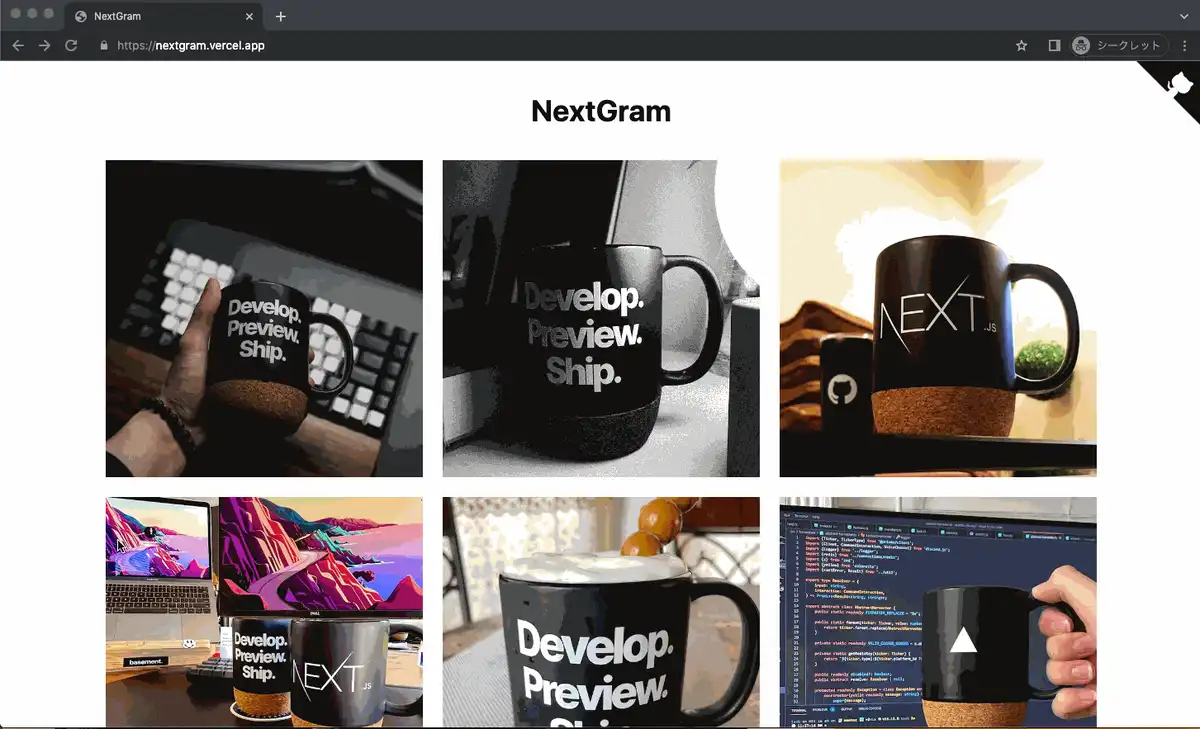Open the browser side panel icon
1200x729 pixels.
pyautogui.click(x=1053, y=45)
